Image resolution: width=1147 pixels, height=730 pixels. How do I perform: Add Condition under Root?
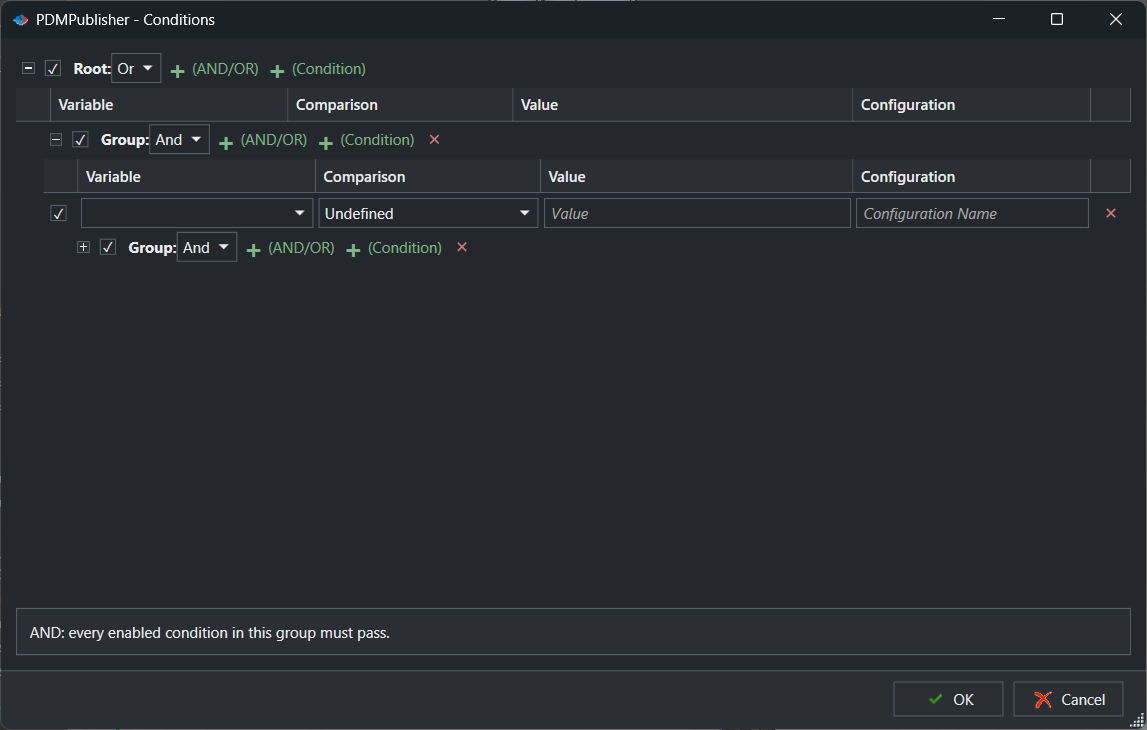coord(318,69)
